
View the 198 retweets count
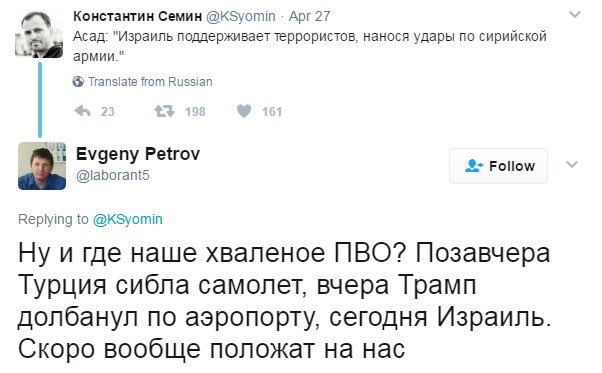[195, 112]
